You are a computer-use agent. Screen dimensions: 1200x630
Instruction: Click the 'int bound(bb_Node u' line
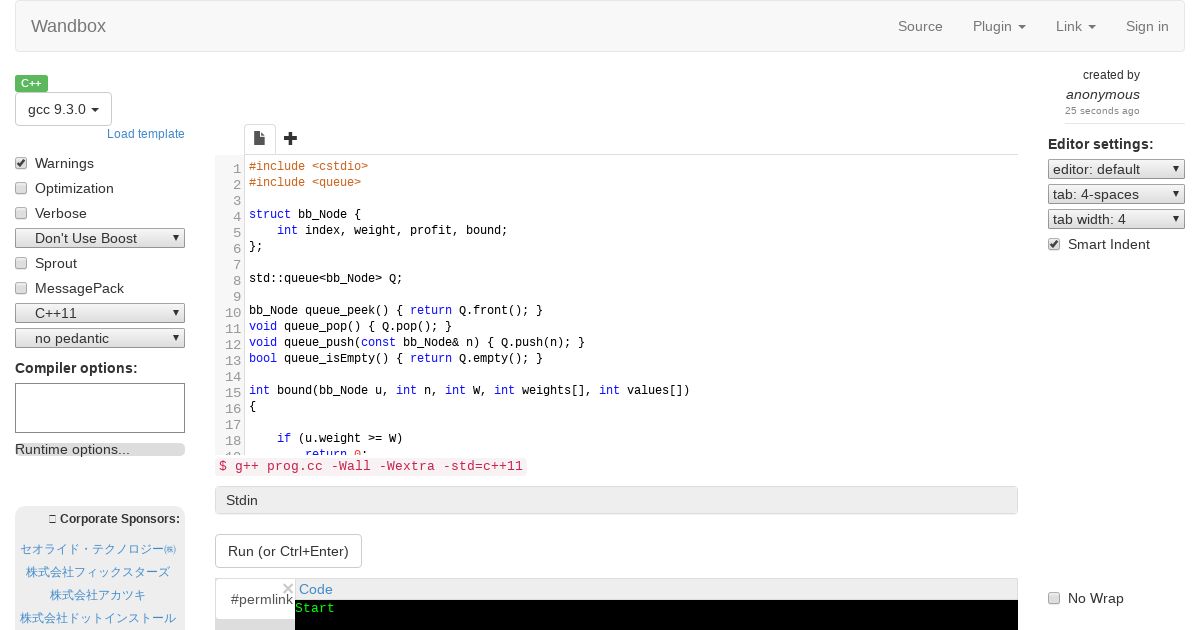point(469,390)
